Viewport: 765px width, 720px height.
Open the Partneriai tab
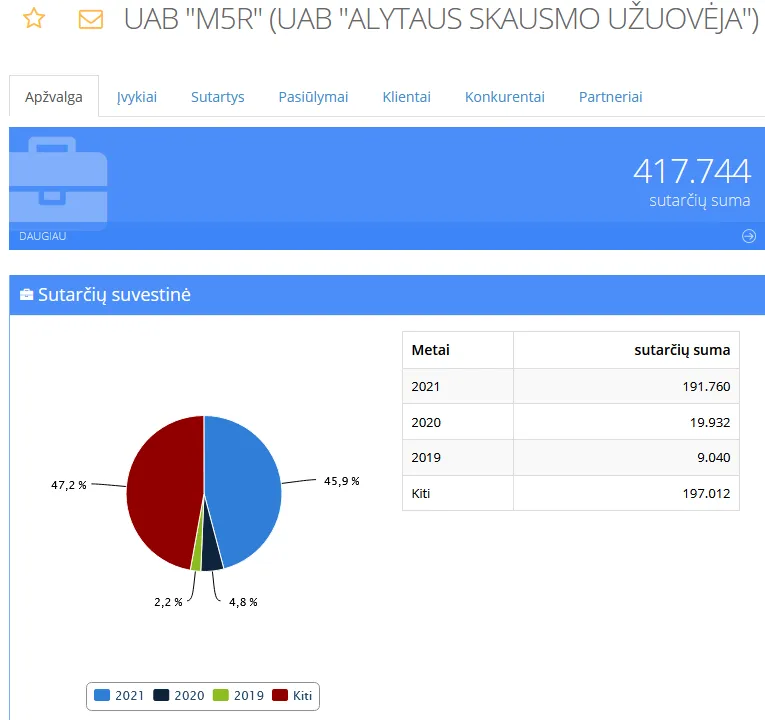click(610, 97)
